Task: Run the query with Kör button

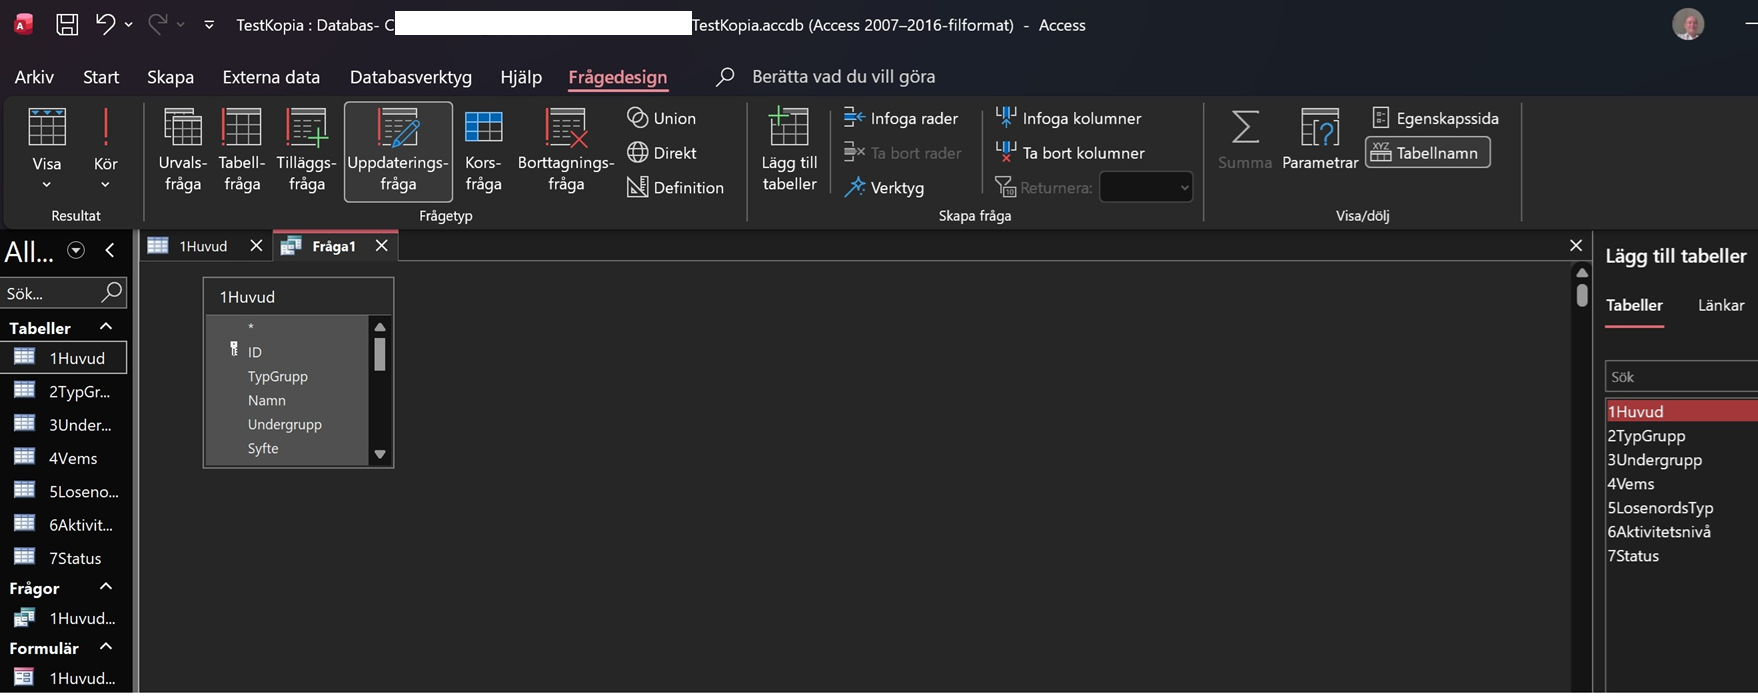Action: point(105,150)
